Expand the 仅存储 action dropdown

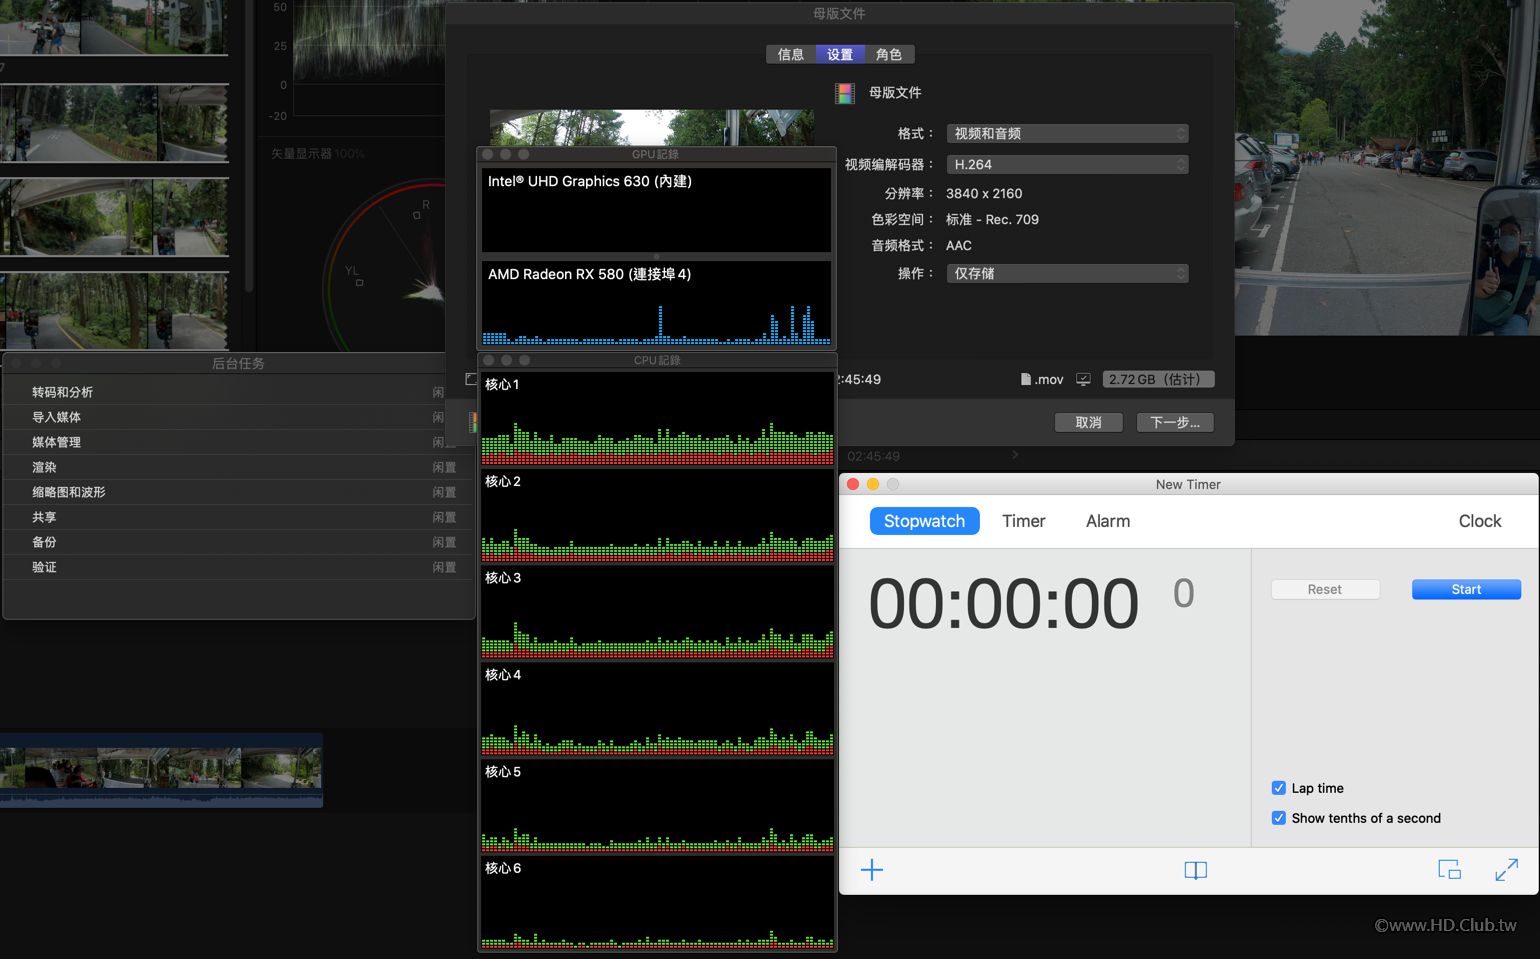coord(1067,273)
